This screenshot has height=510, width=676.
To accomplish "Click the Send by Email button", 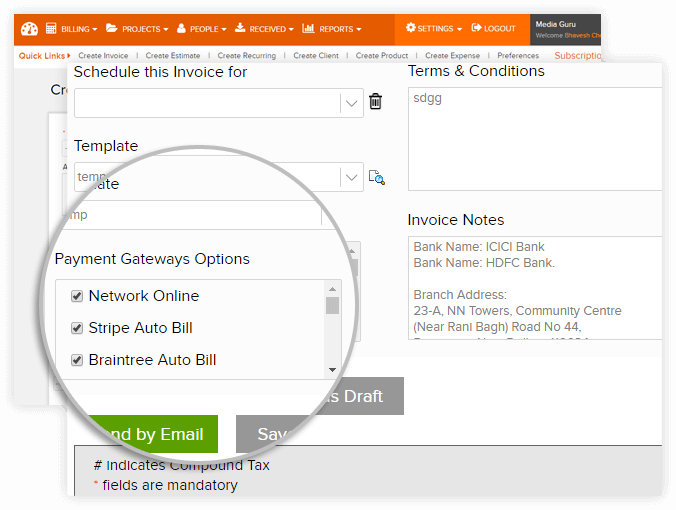I will tap(153, 434).
